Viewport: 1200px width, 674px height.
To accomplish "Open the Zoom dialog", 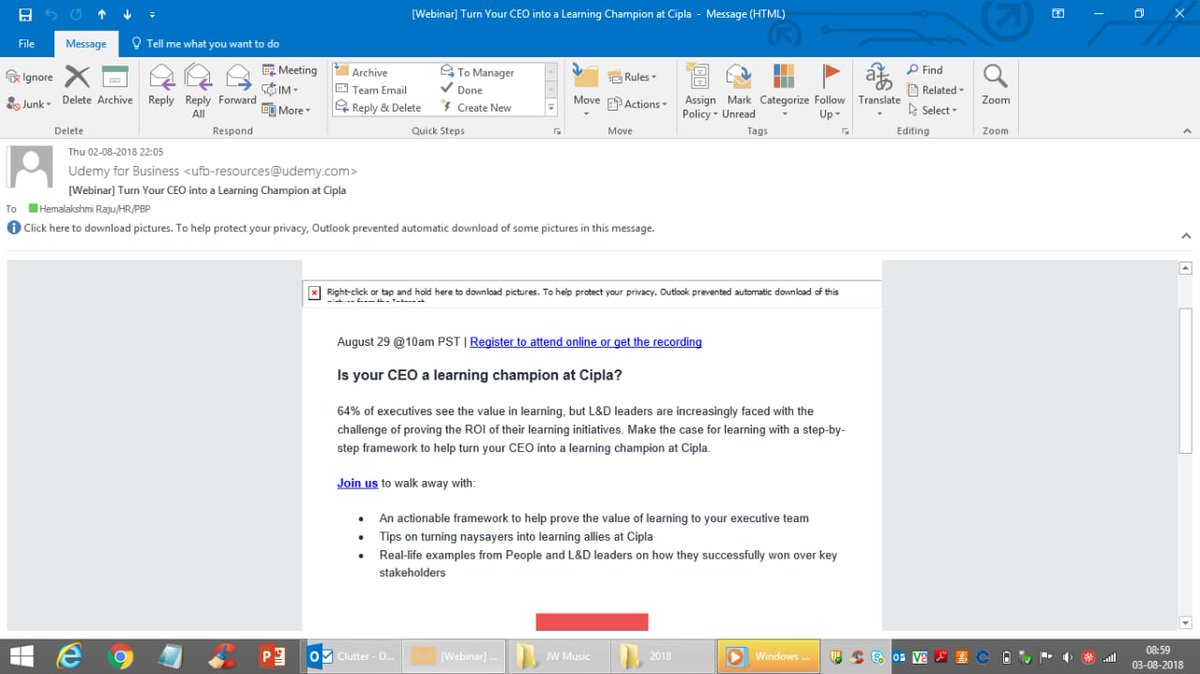I will pyautogui.click(x=995, y=86).
